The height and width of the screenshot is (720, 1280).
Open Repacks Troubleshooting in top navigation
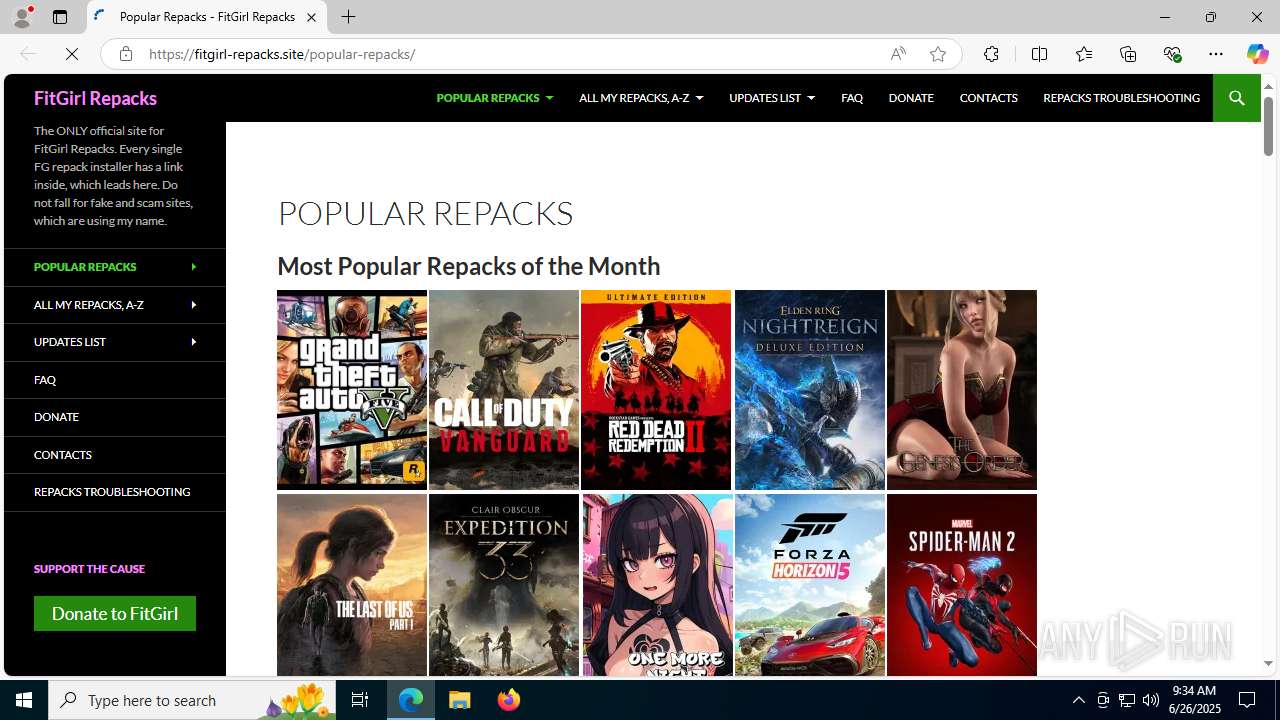[x=1121, y=98]
